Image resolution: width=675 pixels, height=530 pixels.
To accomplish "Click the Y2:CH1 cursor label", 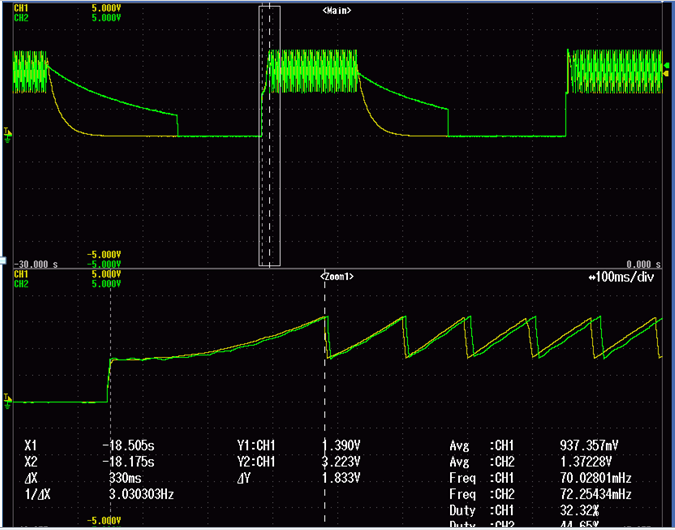I will (256, 462).
